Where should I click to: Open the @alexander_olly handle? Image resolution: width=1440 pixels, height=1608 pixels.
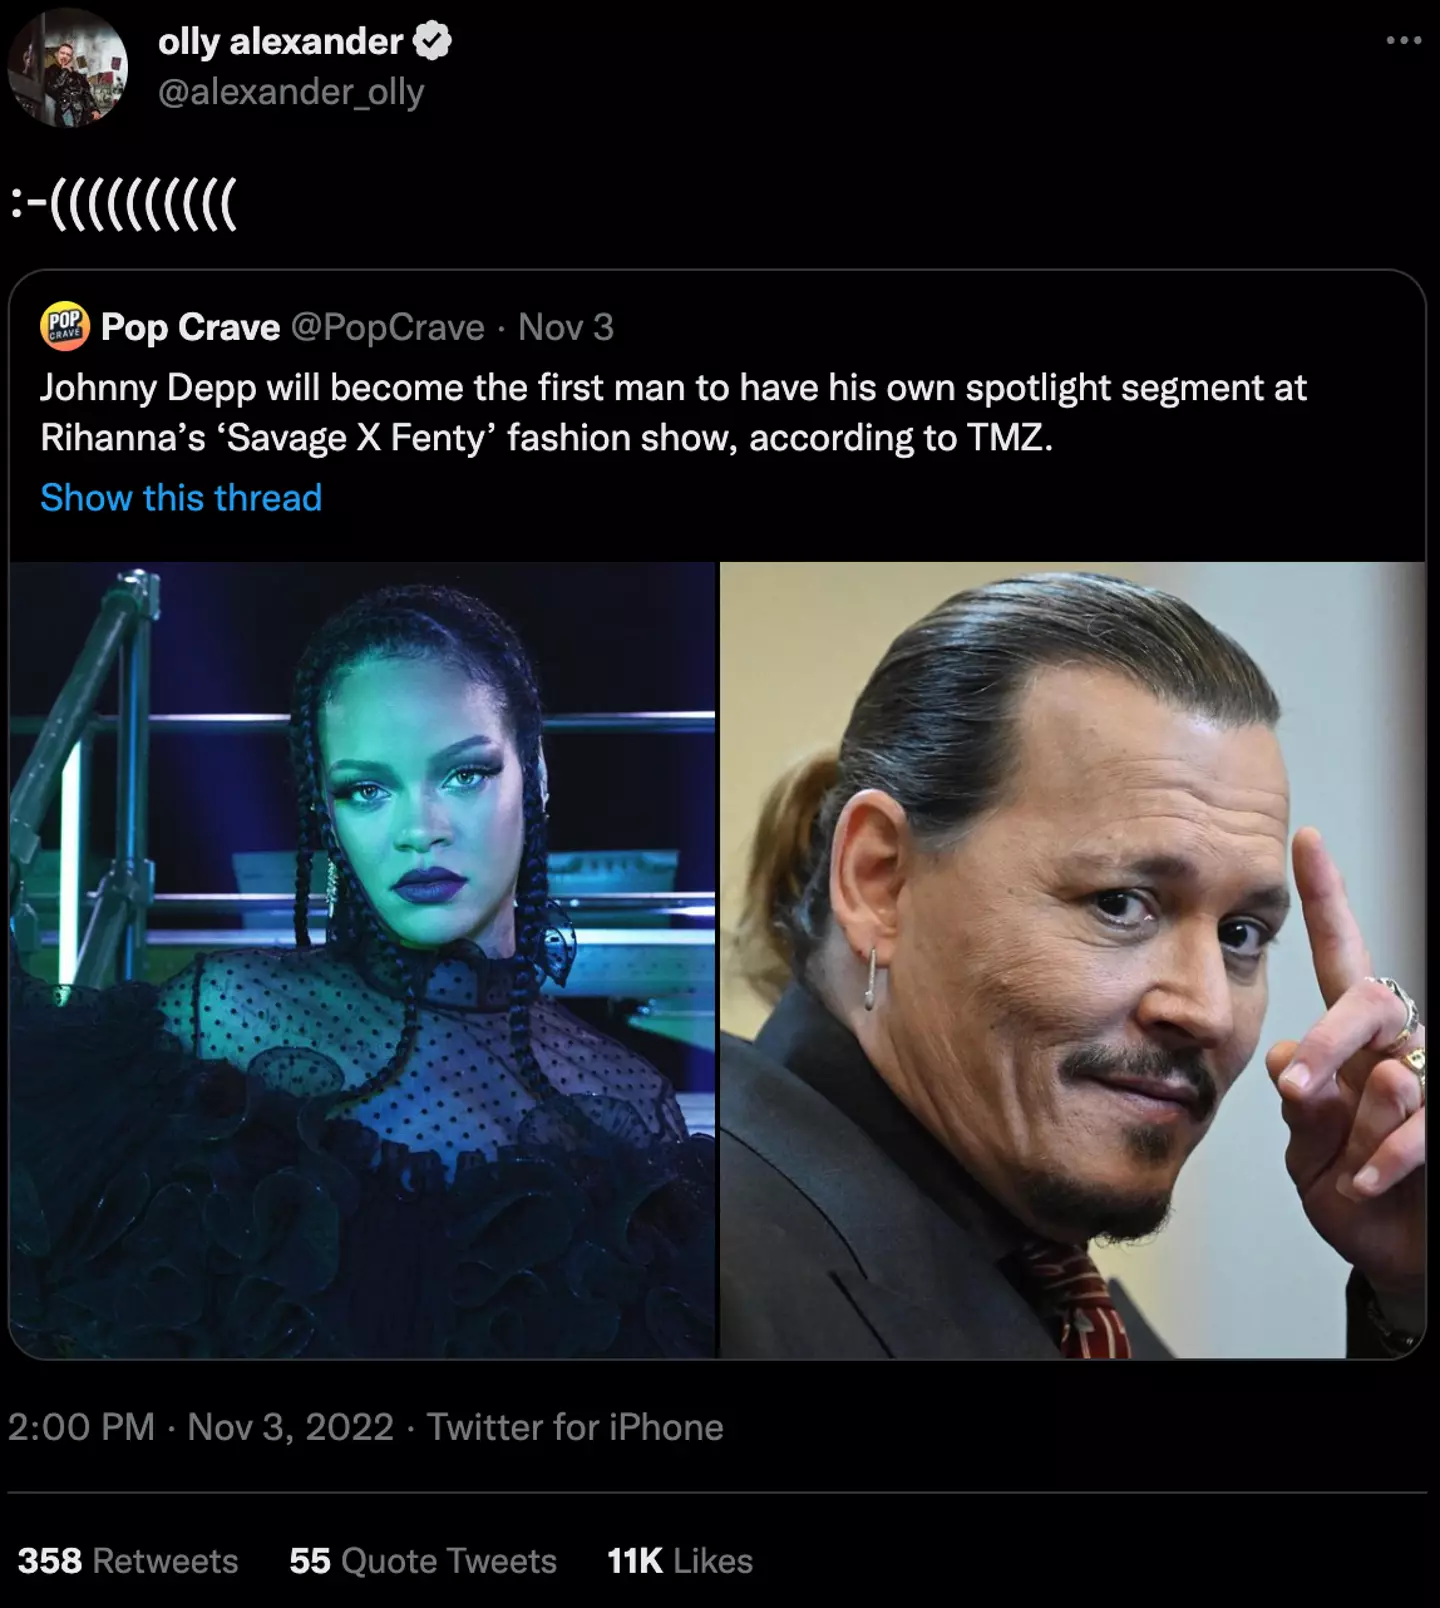(x=291, y=92)
